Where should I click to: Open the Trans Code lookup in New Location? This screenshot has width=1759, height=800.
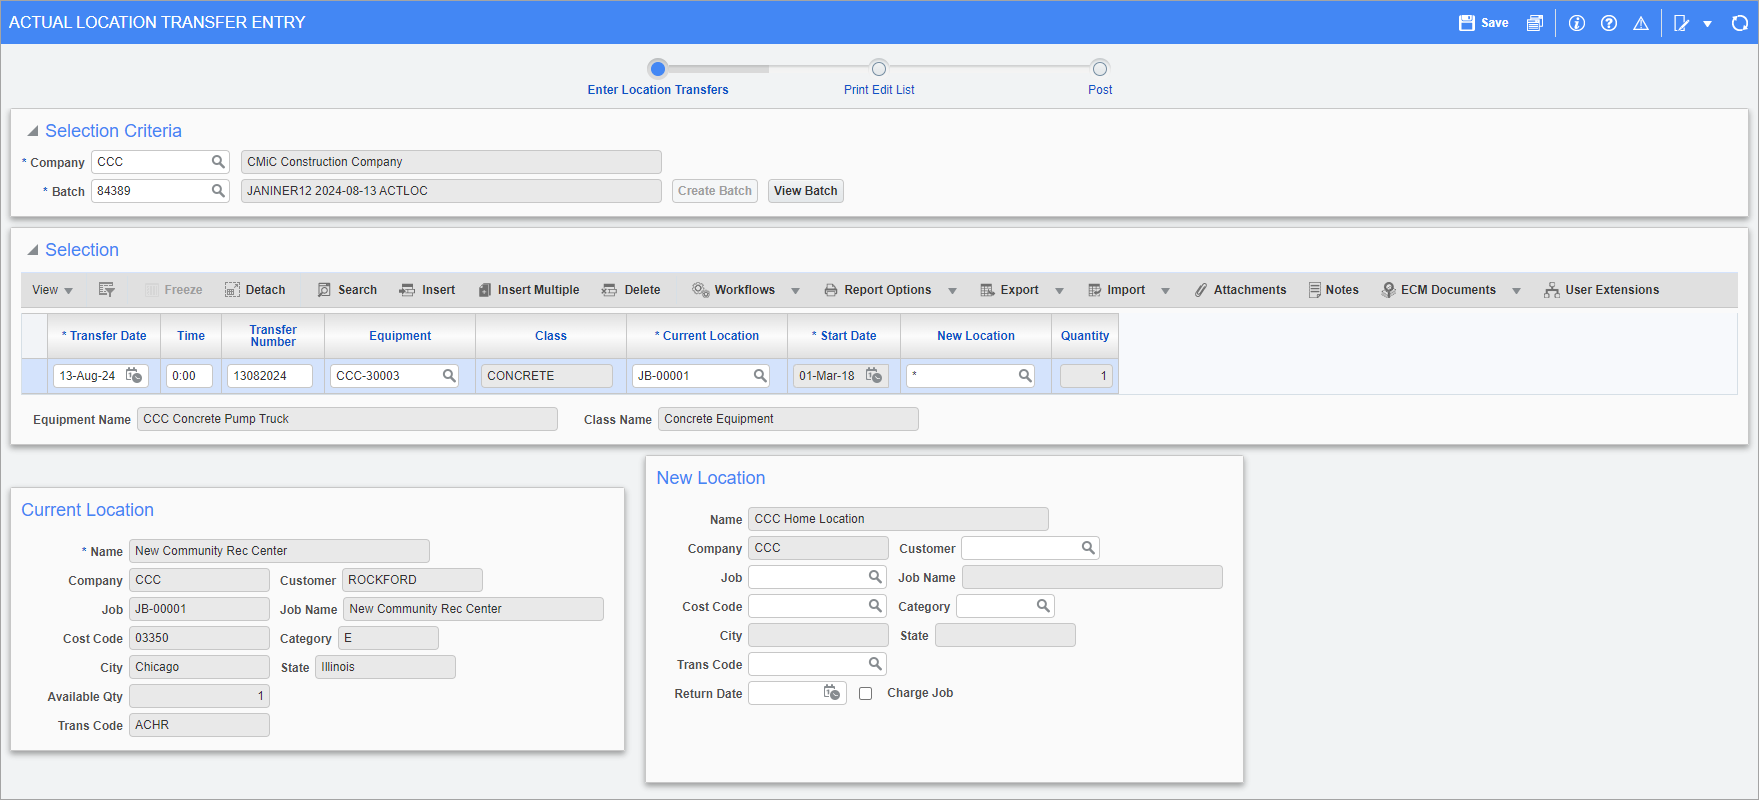point(875,664)
